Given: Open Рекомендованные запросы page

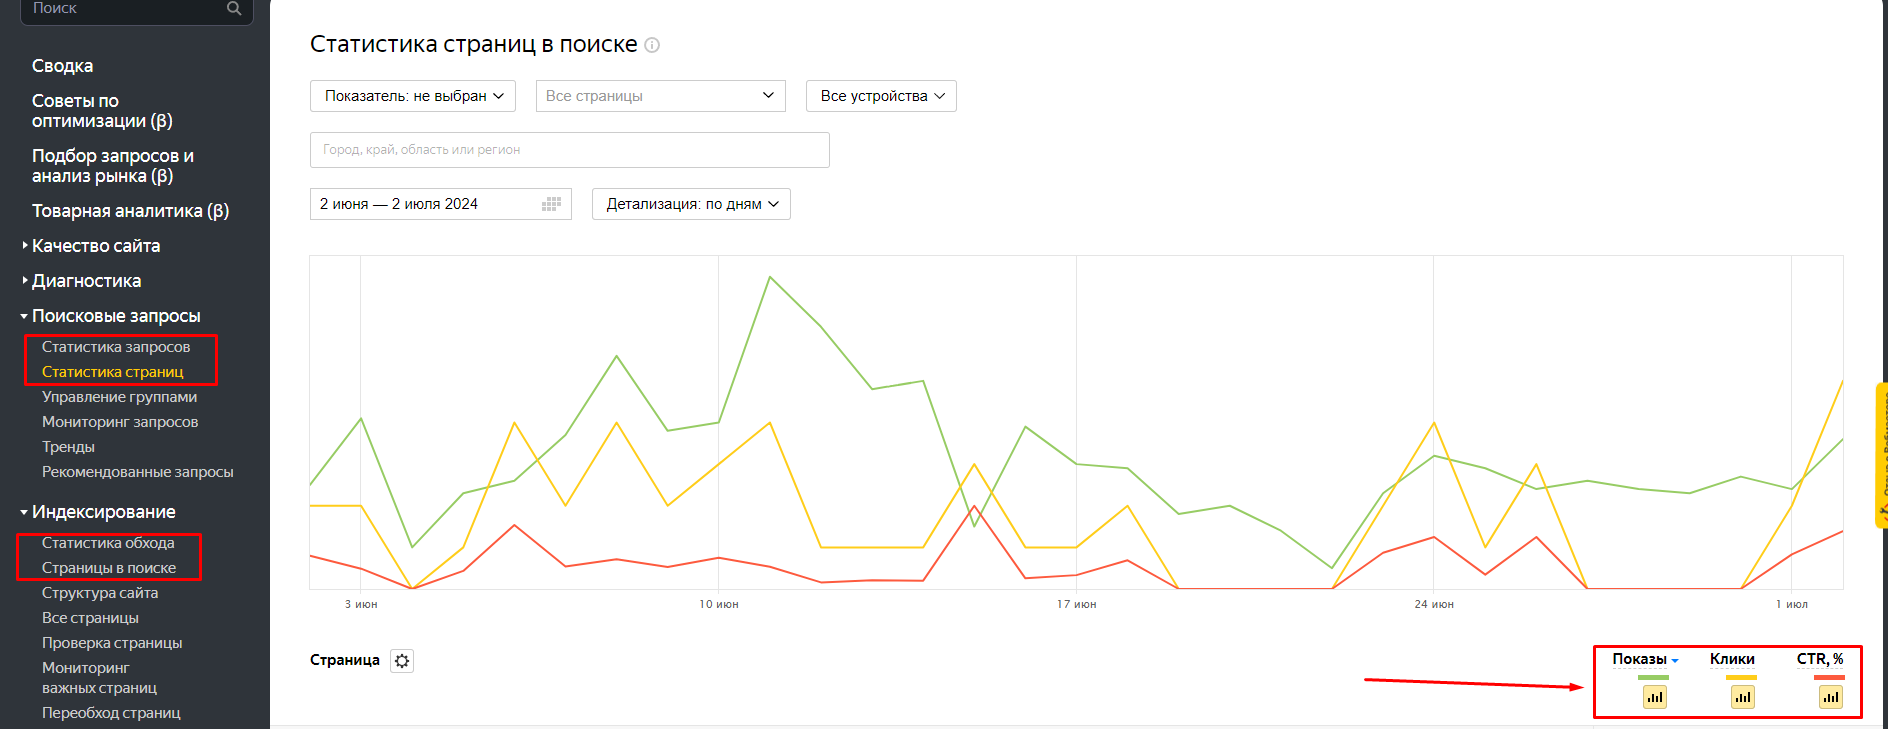Looking at the screenshot, I should click(137, 472).
